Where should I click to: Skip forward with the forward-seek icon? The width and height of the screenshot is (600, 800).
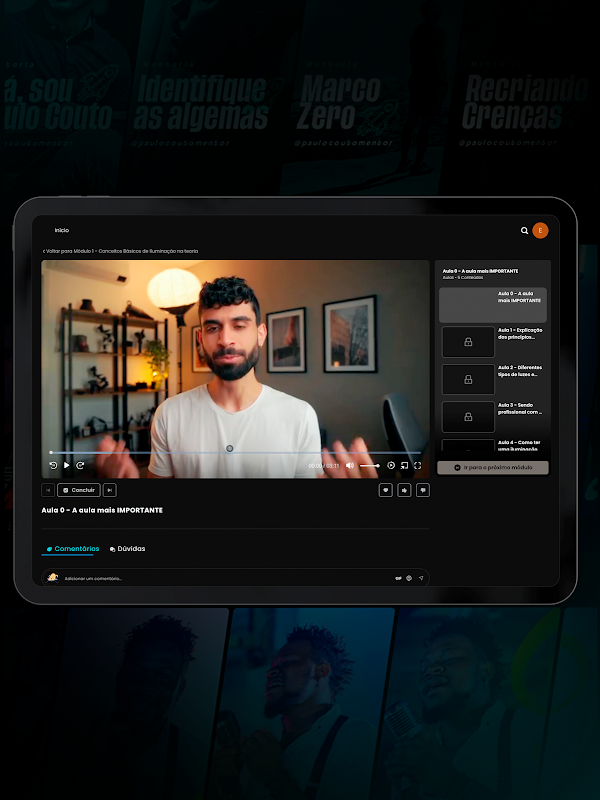pos(80,465)
